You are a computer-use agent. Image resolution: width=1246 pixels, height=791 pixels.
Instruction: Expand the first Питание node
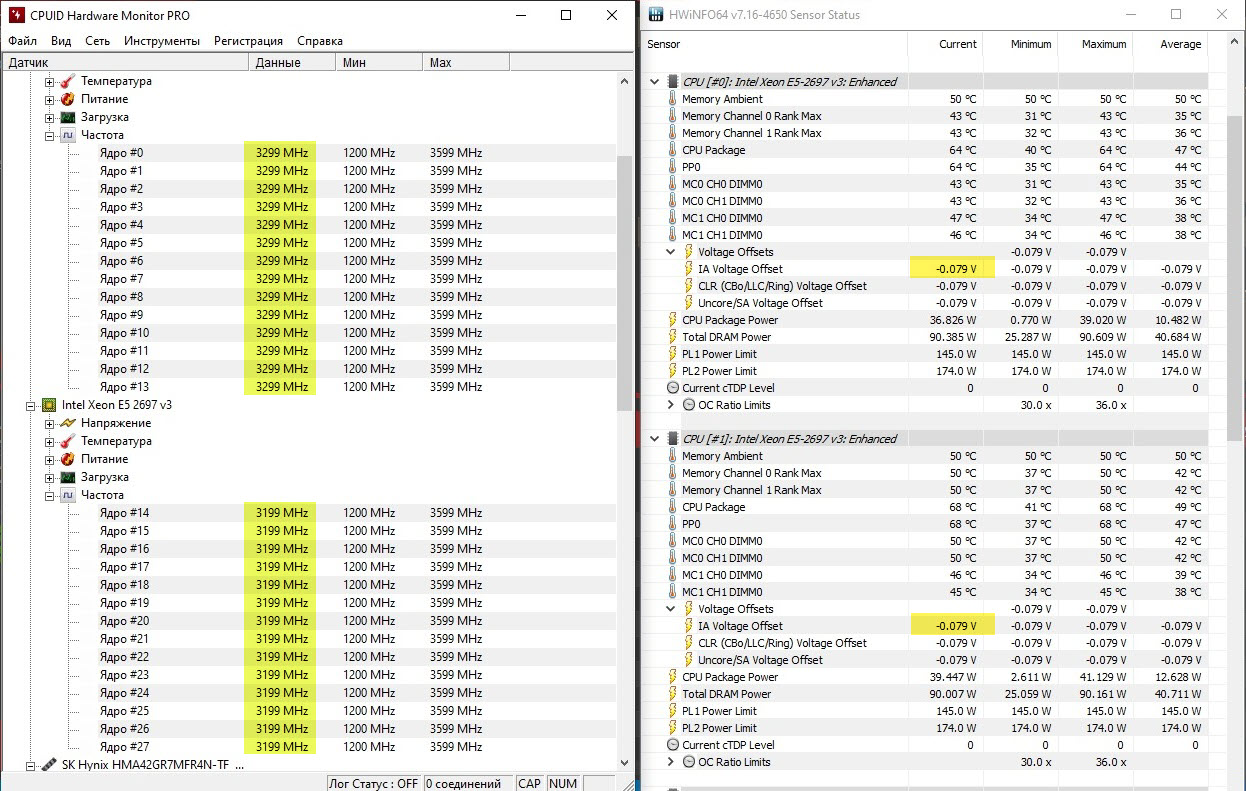tap(50, 99)
